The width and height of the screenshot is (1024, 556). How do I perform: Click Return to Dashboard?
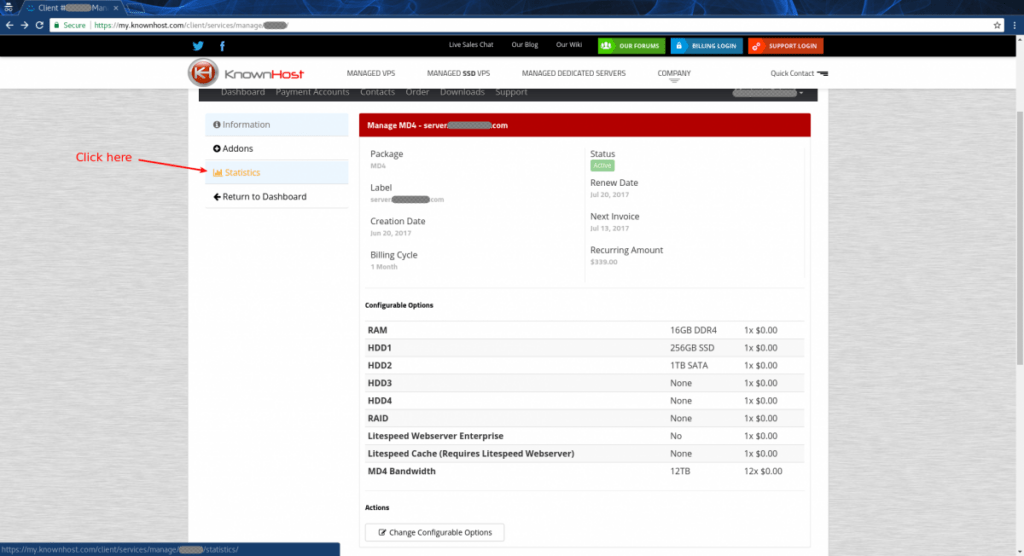point(277,197)
